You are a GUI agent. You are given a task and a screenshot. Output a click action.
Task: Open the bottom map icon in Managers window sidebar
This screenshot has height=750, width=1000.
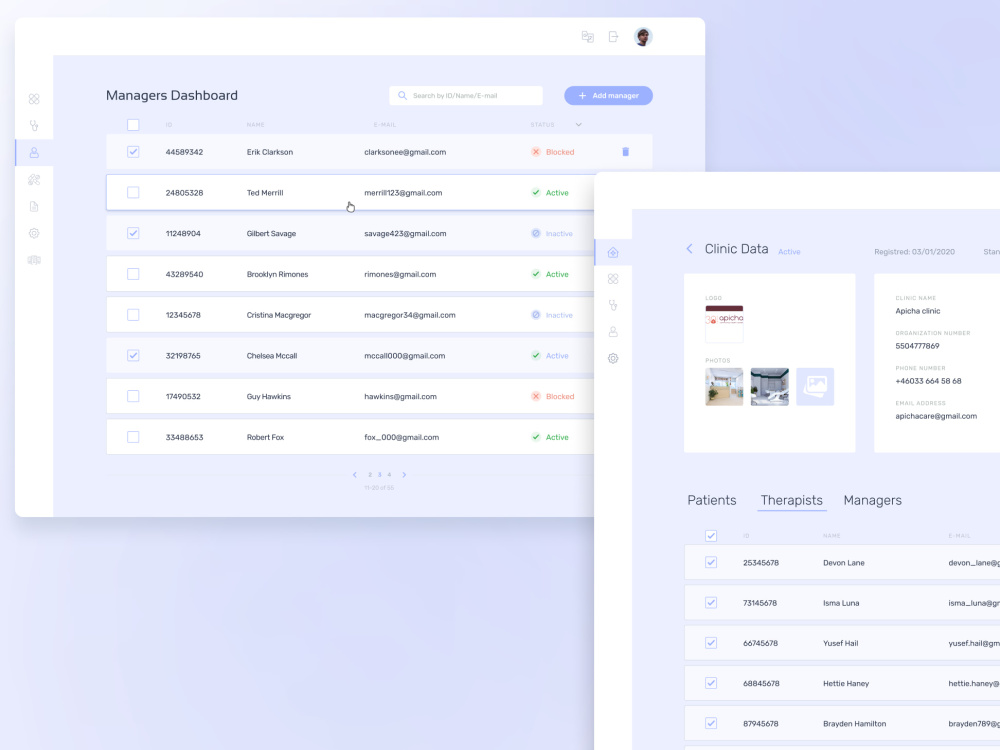pos(34,260)
